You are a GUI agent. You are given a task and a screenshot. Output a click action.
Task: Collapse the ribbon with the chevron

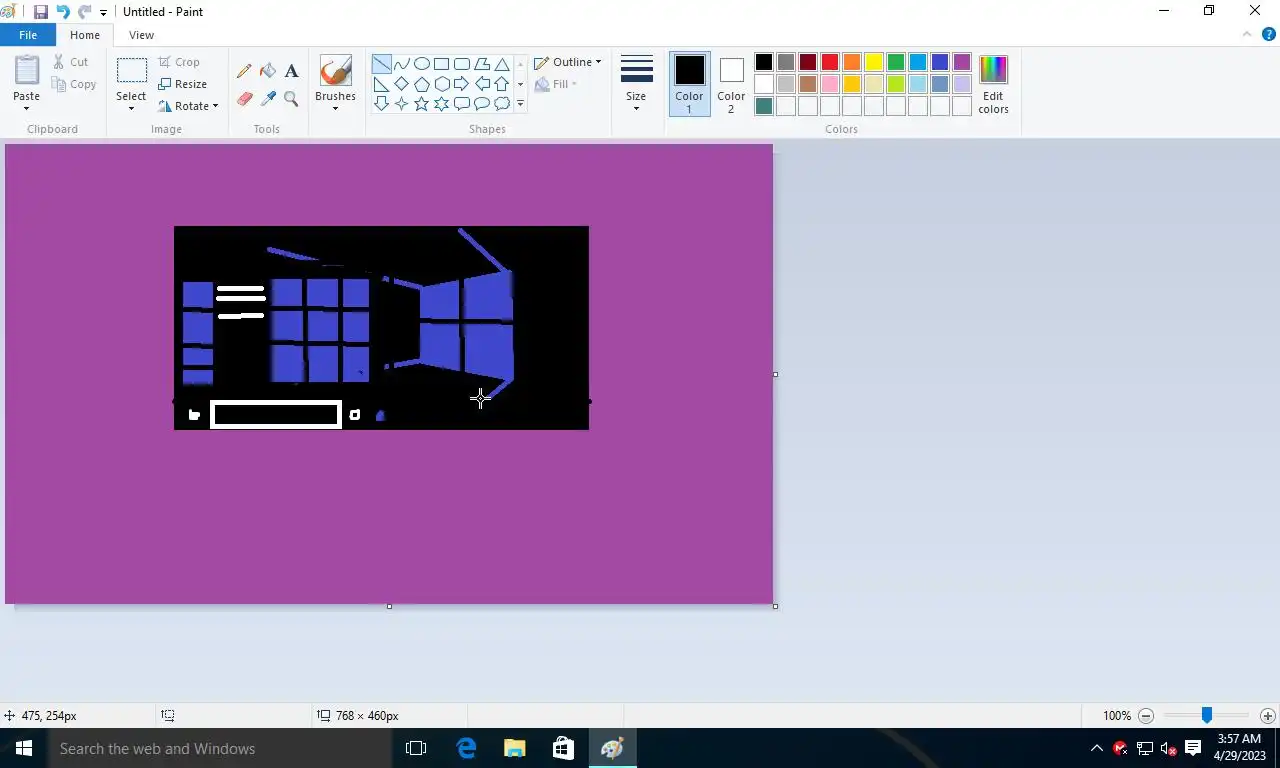tap(1247, 34)
